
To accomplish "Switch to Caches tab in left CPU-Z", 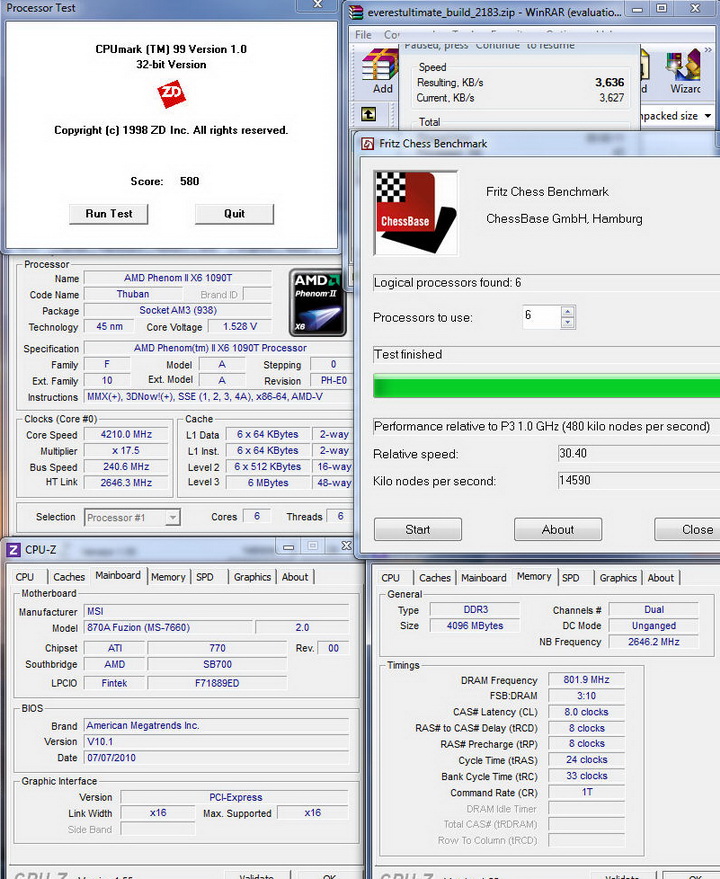I will click(69, 577).
